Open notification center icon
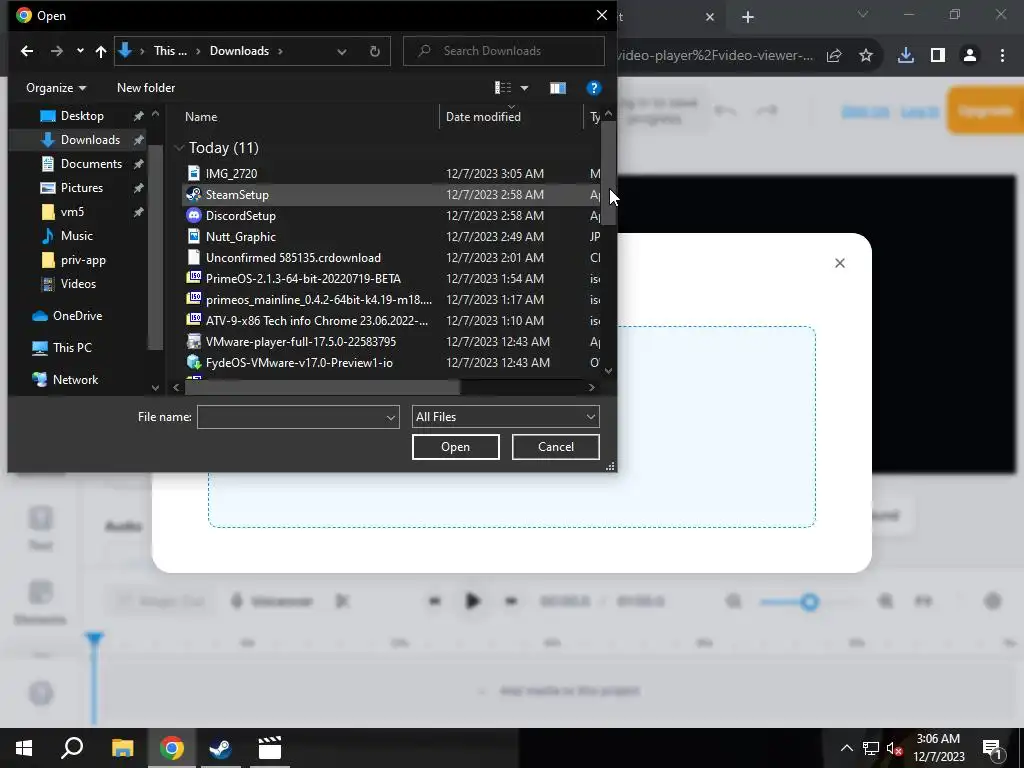This screenshot has height=768, width=1024. 992,748
